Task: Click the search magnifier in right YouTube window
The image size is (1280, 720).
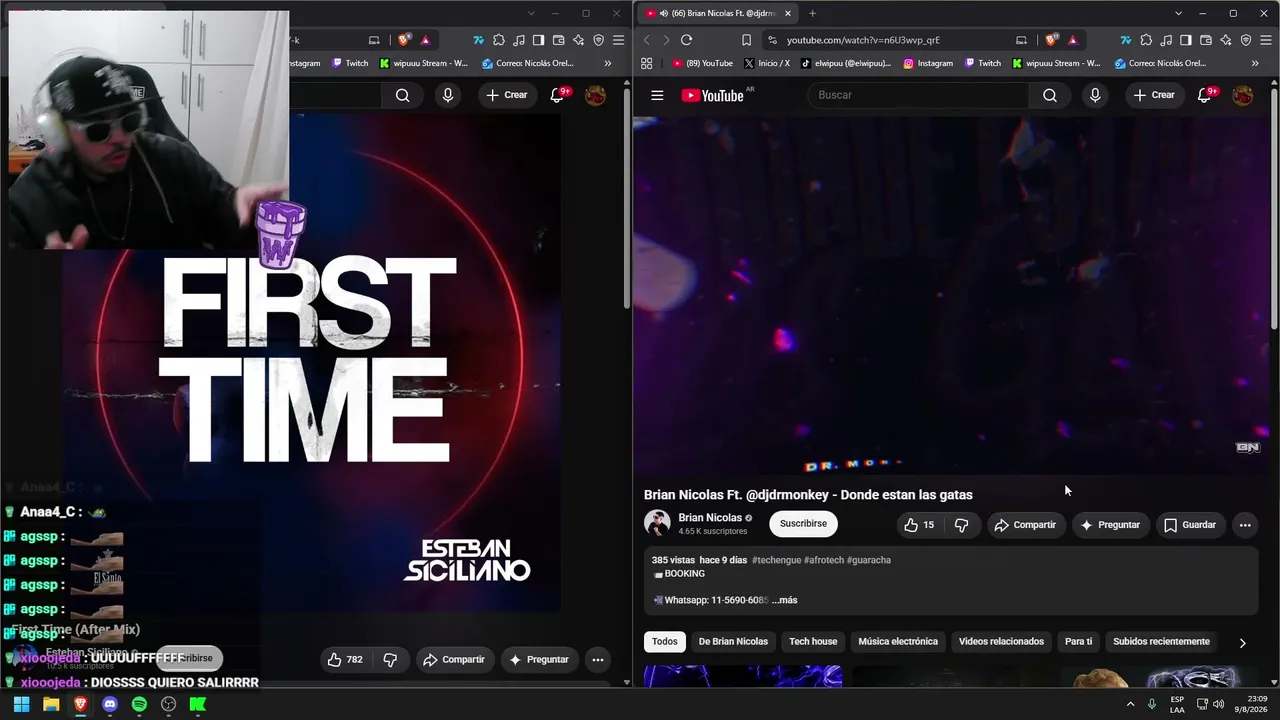Action: pyautogui.click(x=1050, y=95)
